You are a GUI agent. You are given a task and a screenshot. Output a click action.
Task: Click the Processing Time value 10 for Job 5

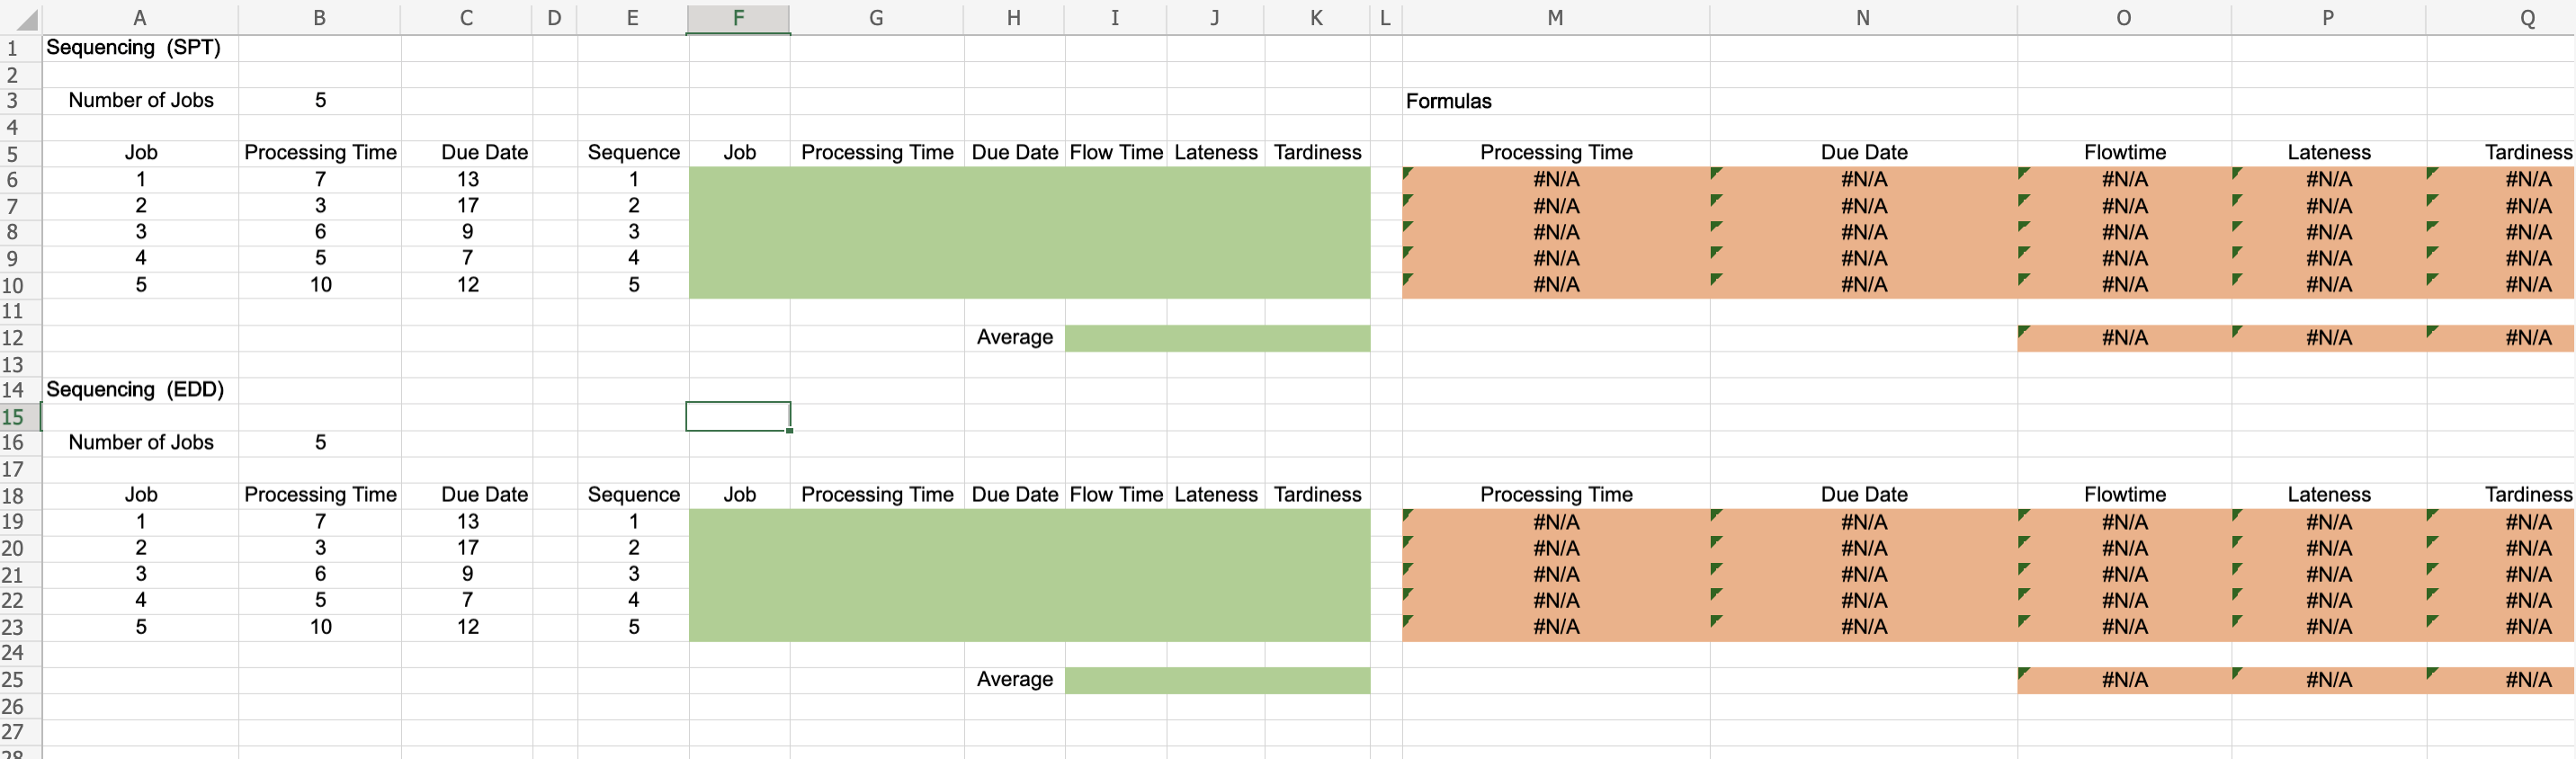pos(320,284)
